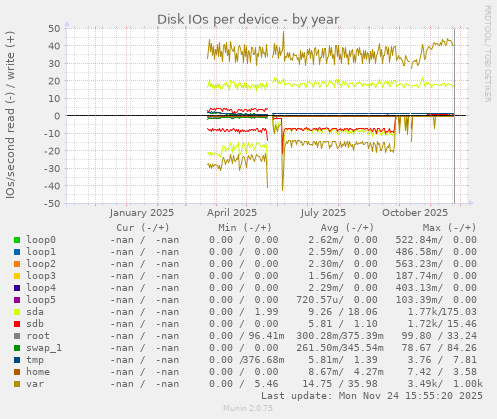Click the 'Last update: Mon Nov 24 15:55:20 2025' text
This screenshot has width=497, height=419.
(x=372, y=396)
